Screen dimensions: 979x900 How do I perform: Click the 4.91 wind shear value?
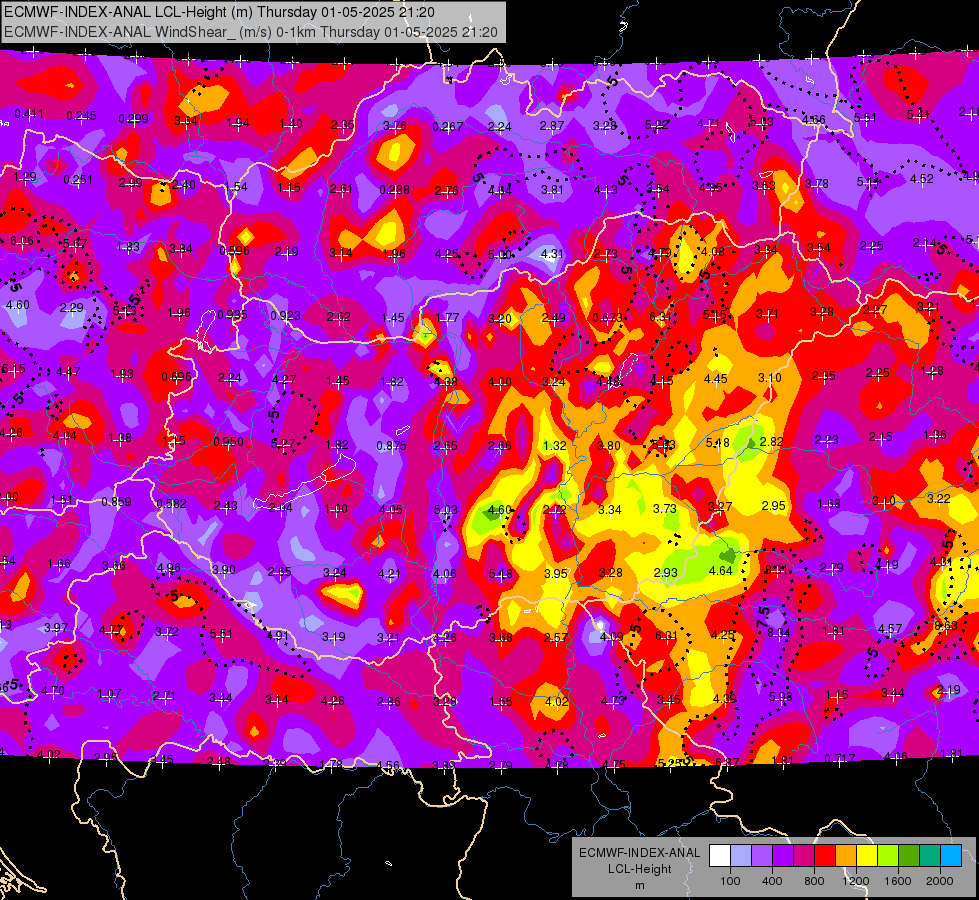(x=277, y=636)
